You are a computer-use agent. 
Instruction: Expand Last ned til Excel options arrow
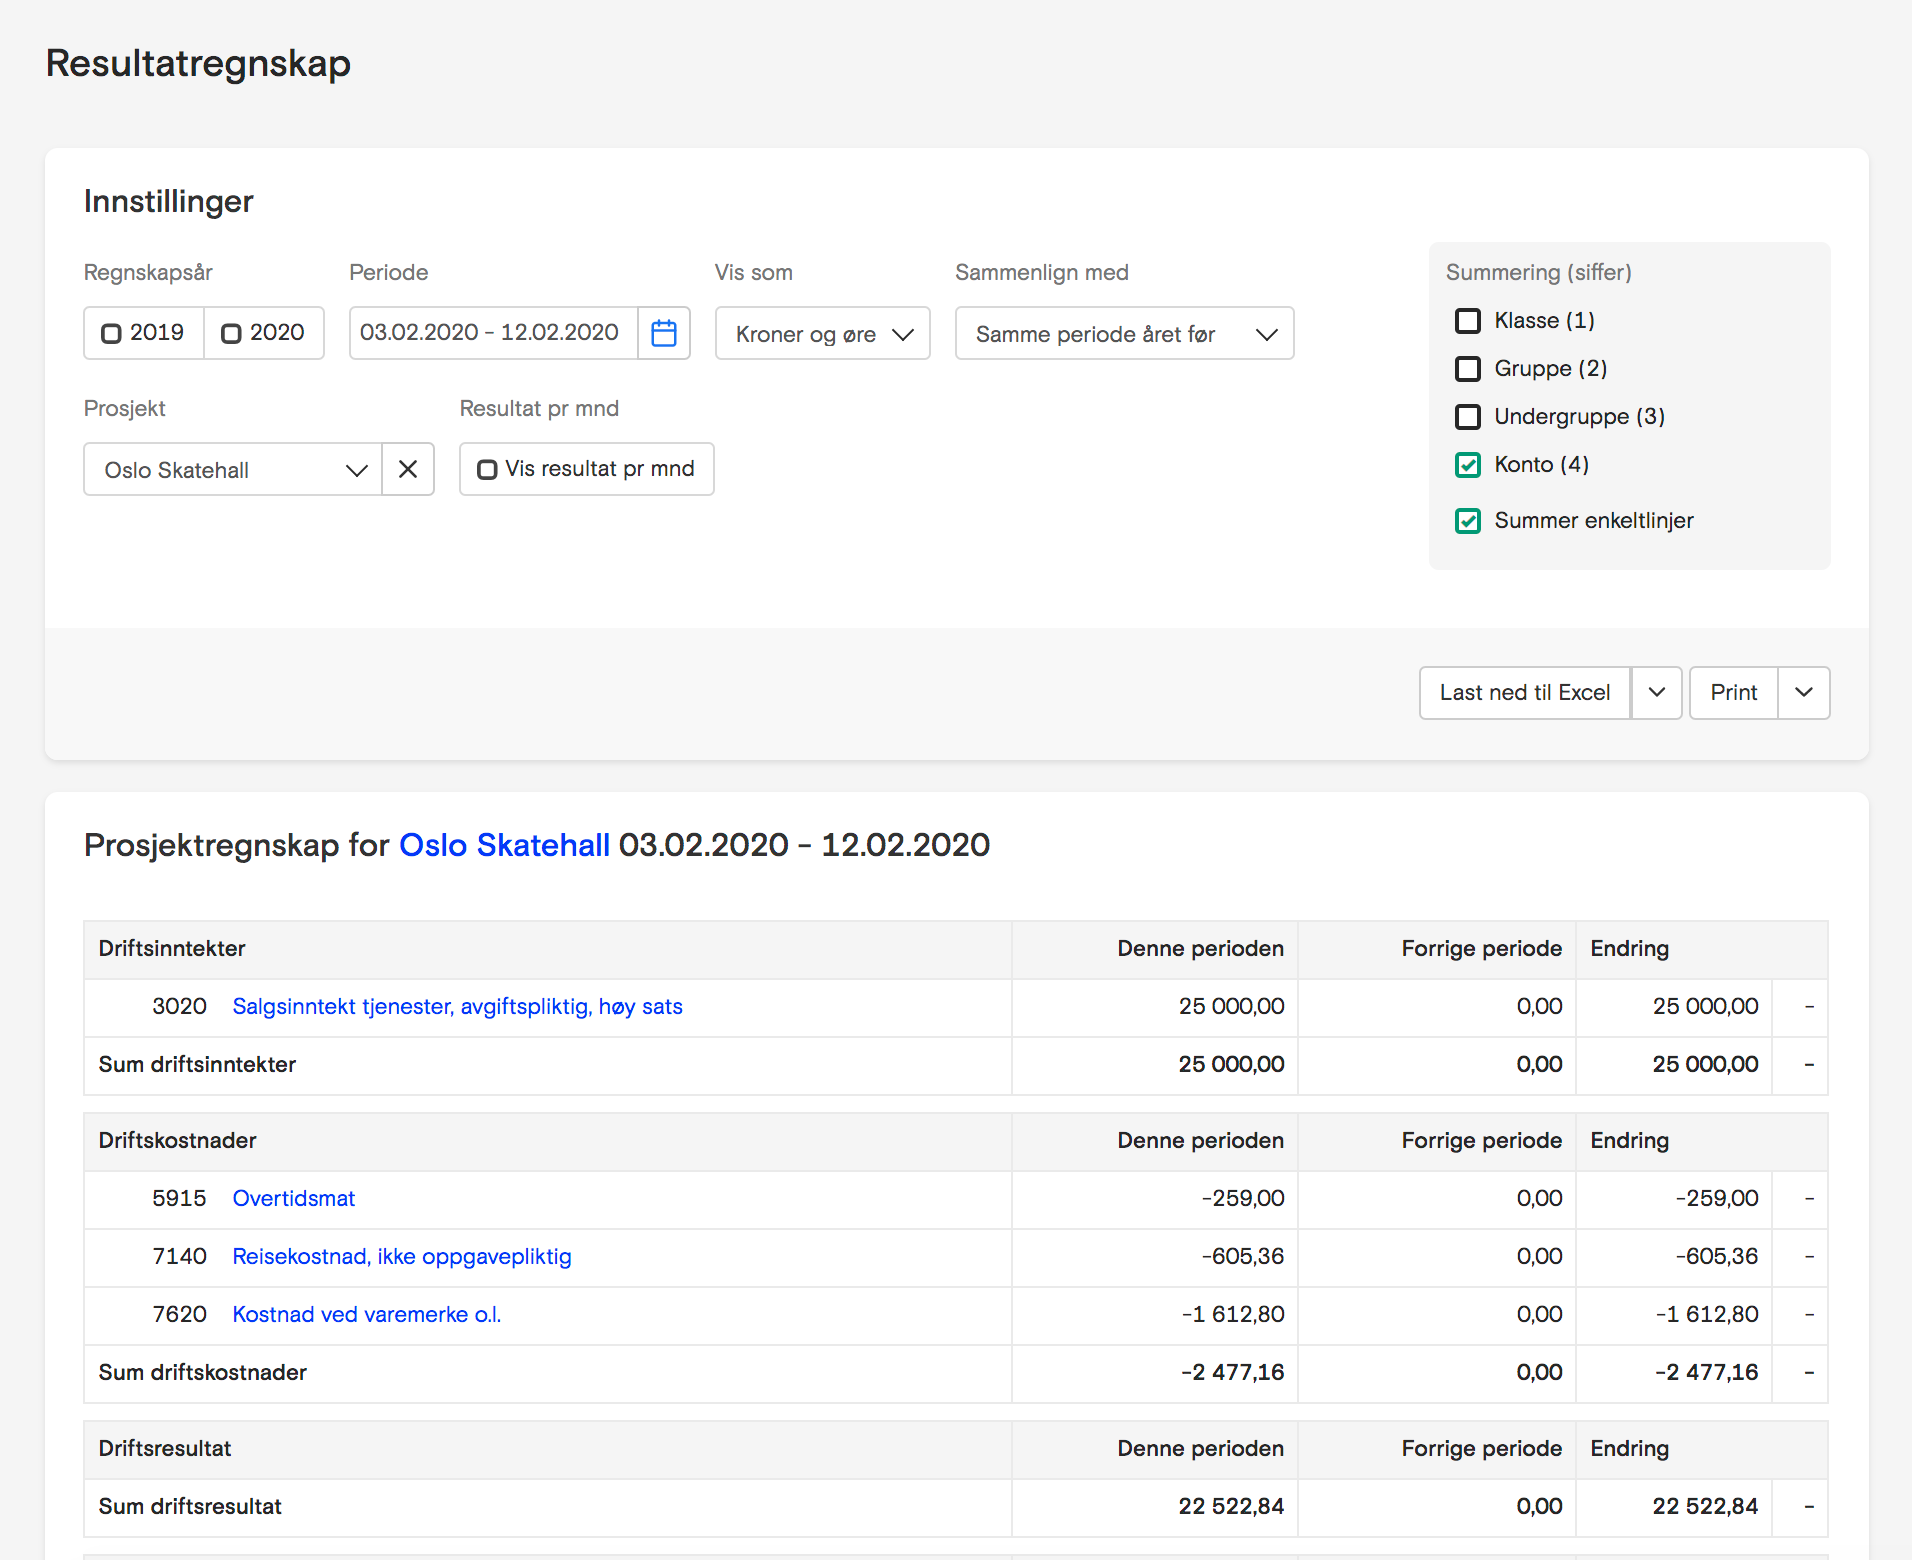click(1656, 693)
